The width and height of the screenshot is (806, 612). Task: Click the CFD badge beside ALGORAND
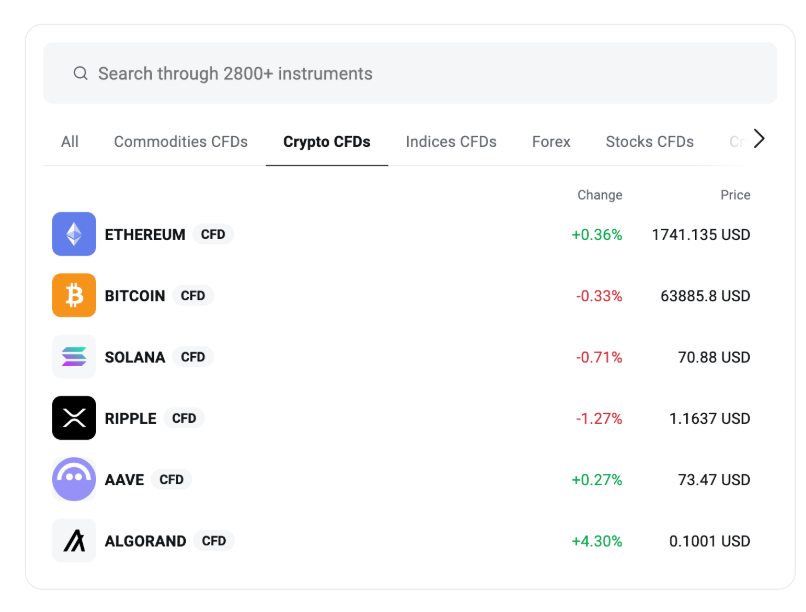click(214, 541)
